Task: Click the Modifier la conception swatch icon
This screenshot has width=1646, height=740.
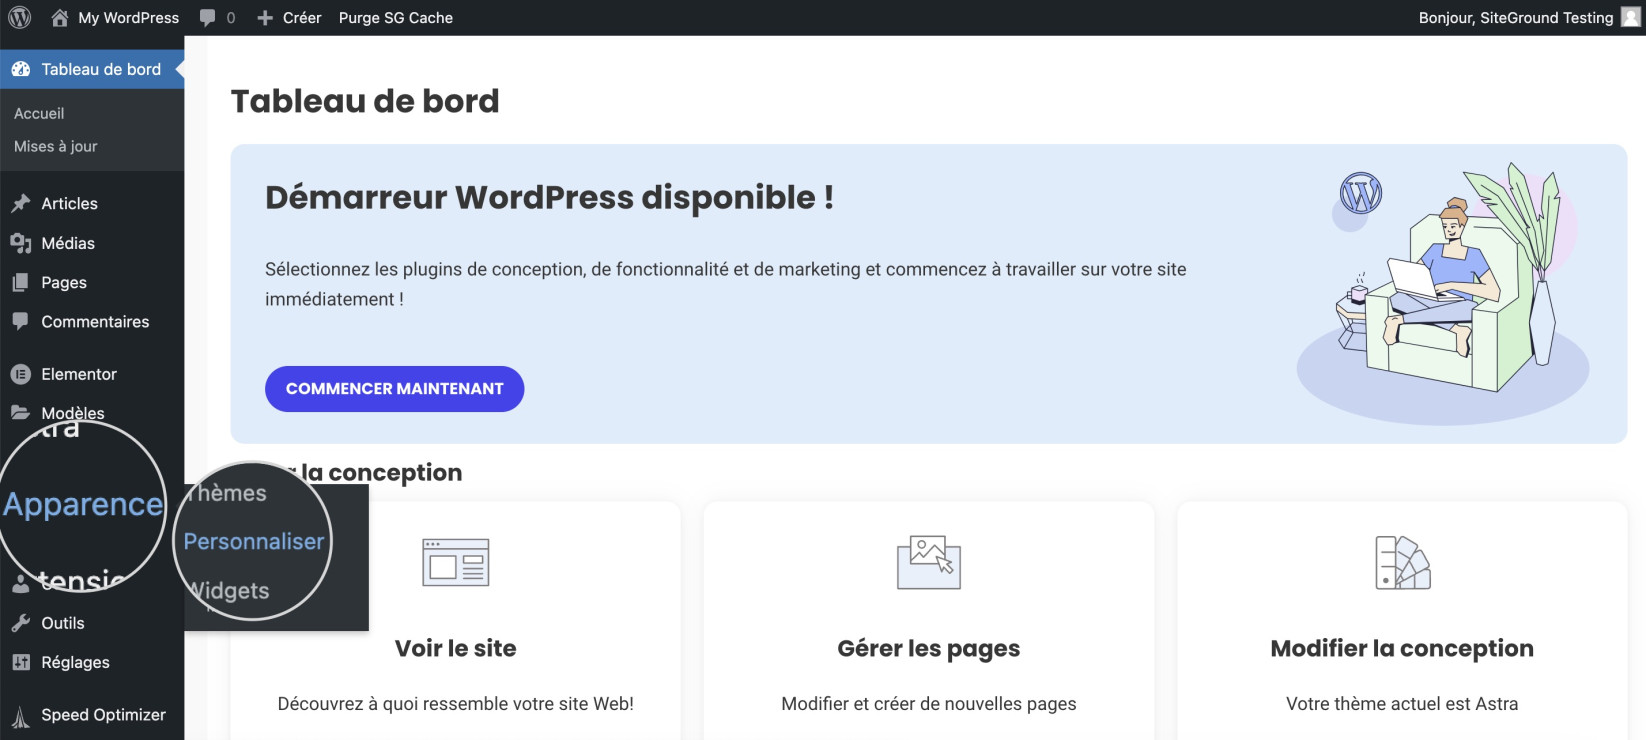Action: click(1403, 563)
